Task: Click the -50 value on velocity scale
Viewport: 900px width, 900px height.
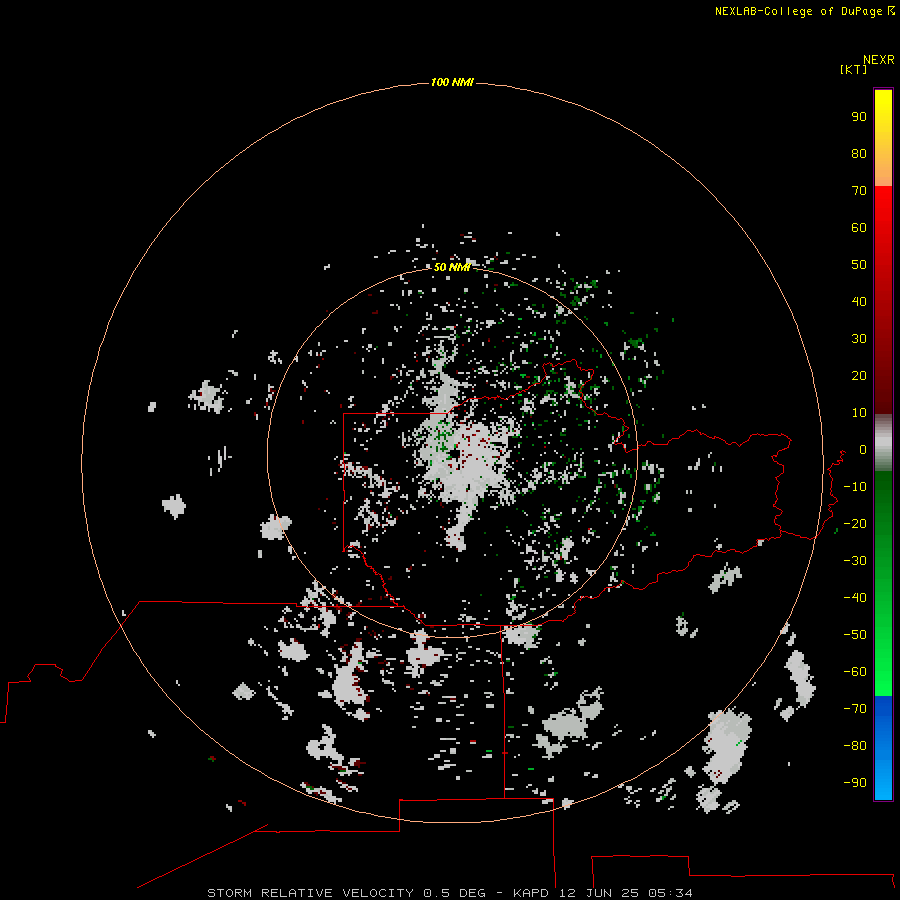Action: pos(855,635)
